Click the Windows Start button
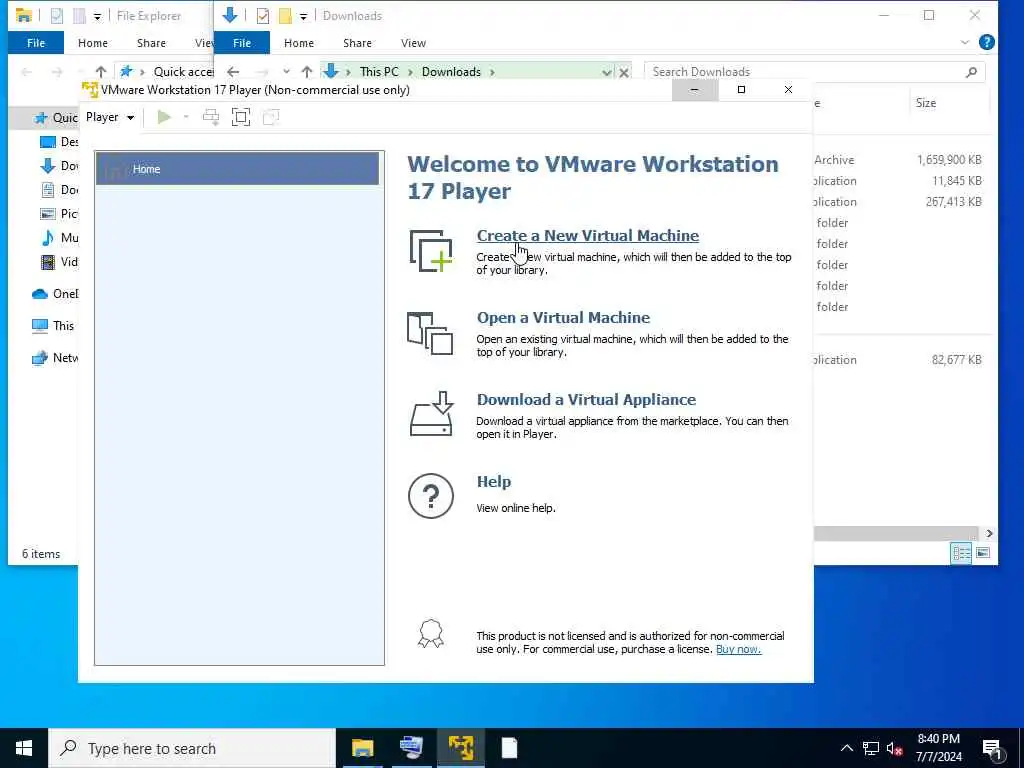1024x768 pixels. pos(24,748)
